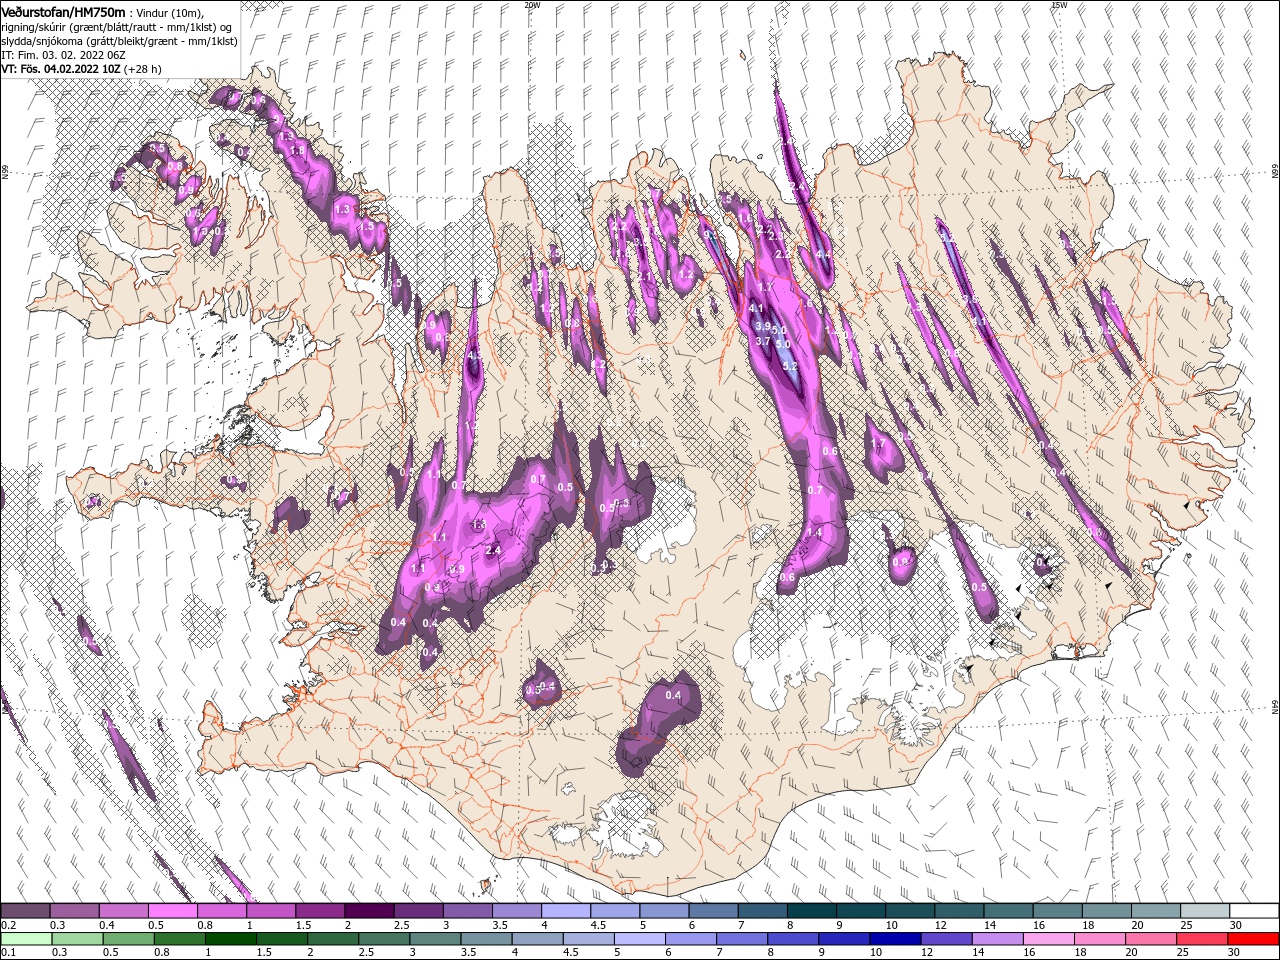Click the '3.9' precipitation value on the map
This screenshot has width=1280, height=960.
pyautogui.click(x=762, y=327)
